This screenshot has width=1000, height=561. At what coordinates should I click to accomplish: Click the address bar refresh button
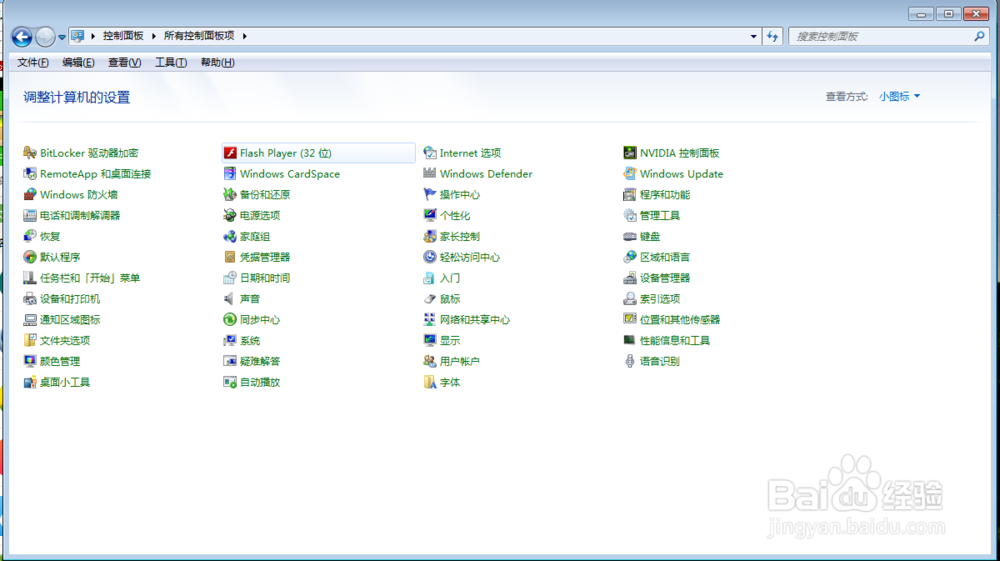(772, 36)
